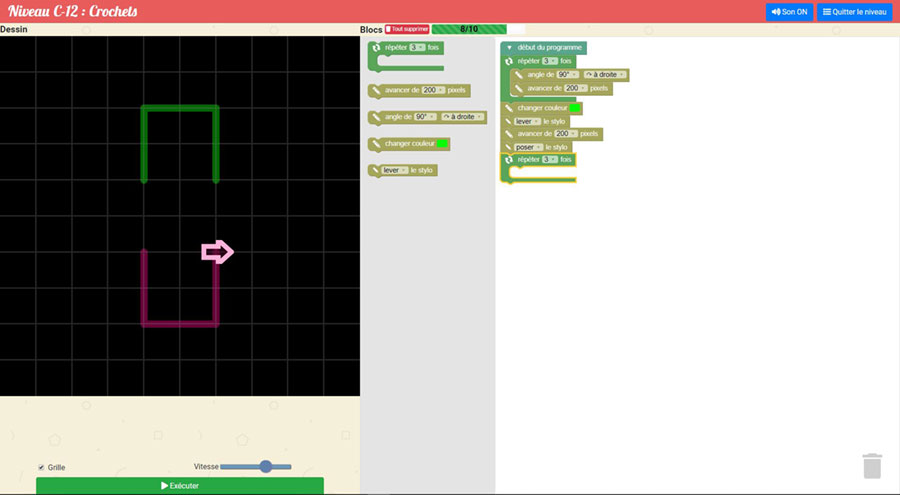Click Quitter le niveau menu button

pos(854,12)
